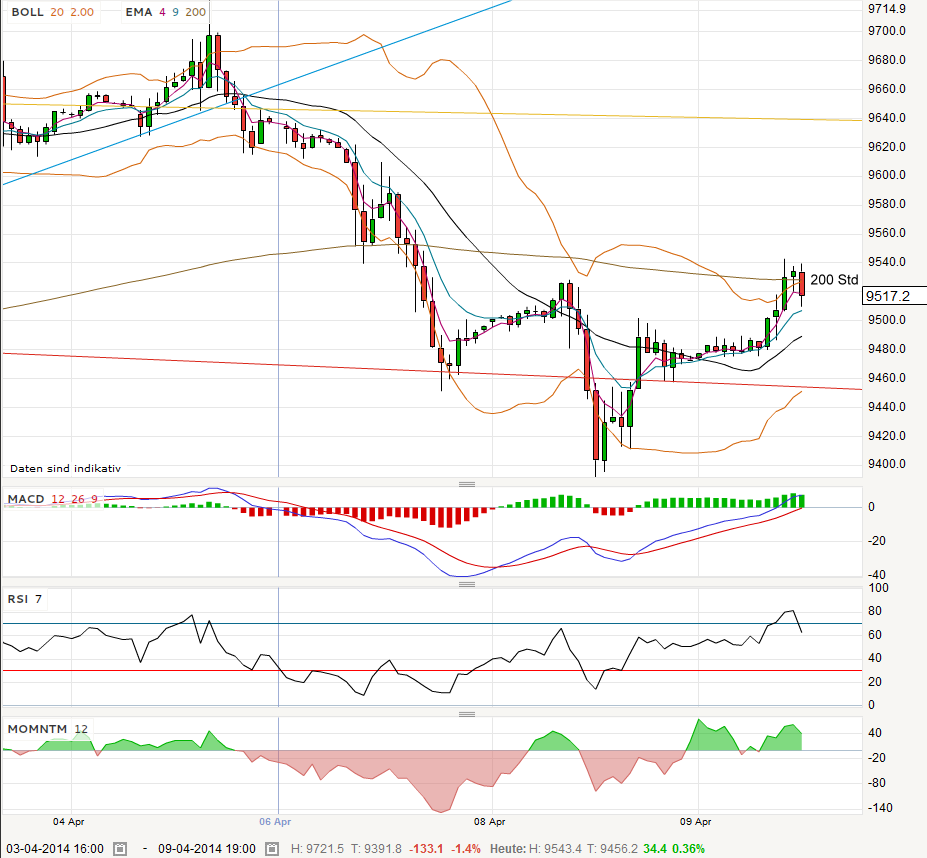927x858 pixels.
Task: Click the '04 Apr' time axis label
Action: point(69,821)
